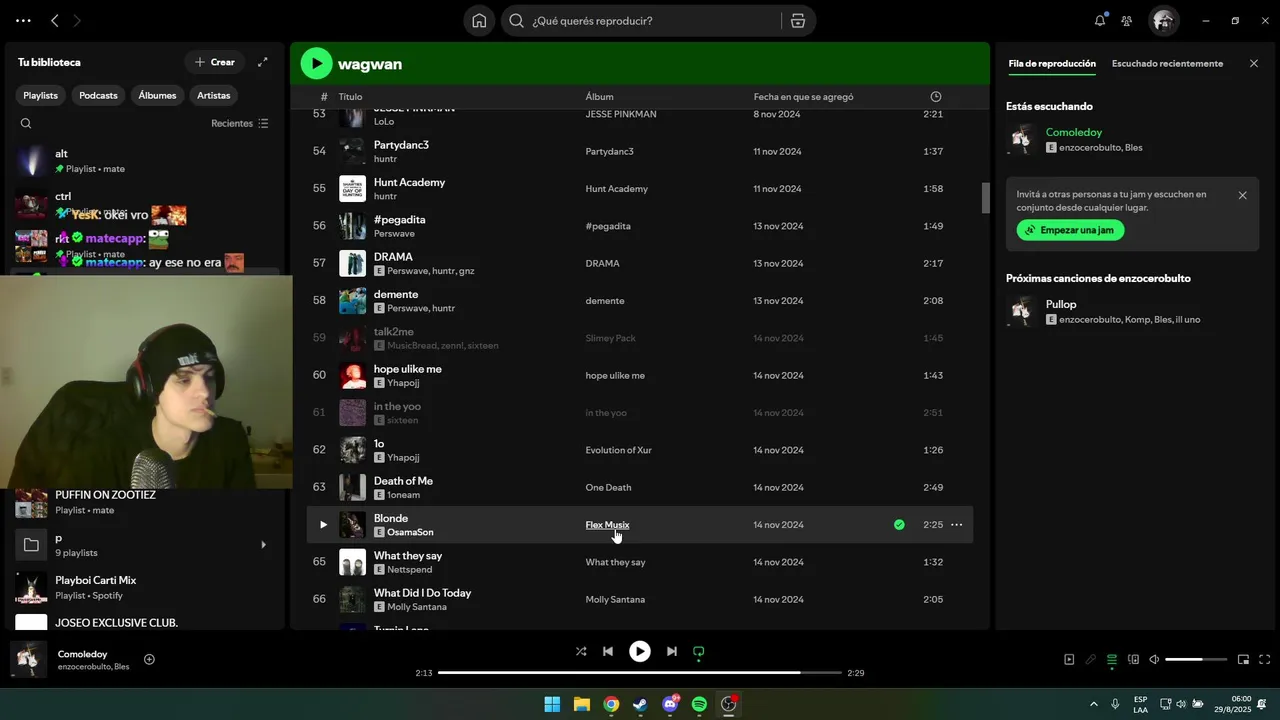Skip to previous track
This screenshot has height=720, width=1280.
[608, 651]
